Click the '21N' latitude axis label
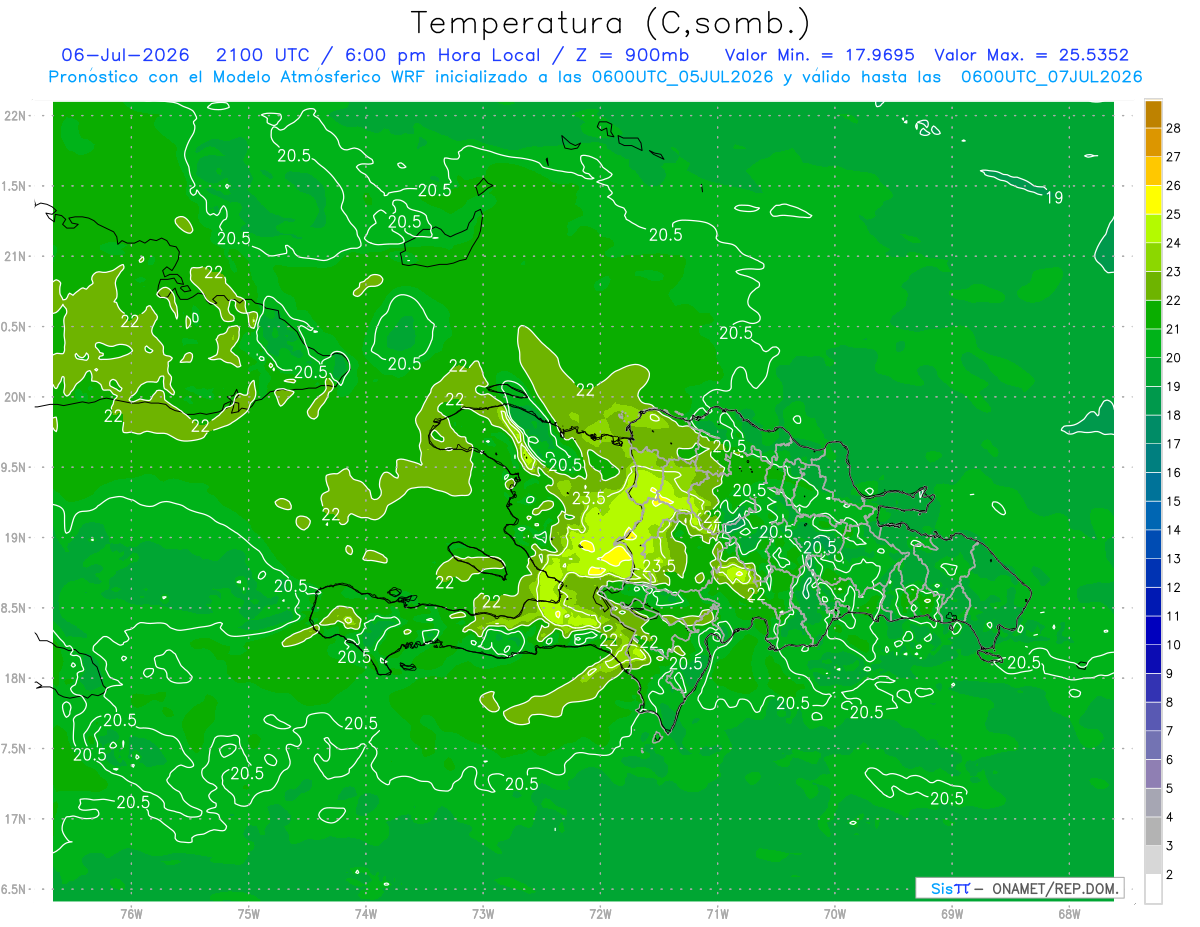This screenshot has width=1200, height=927. [x=16, y=256]
